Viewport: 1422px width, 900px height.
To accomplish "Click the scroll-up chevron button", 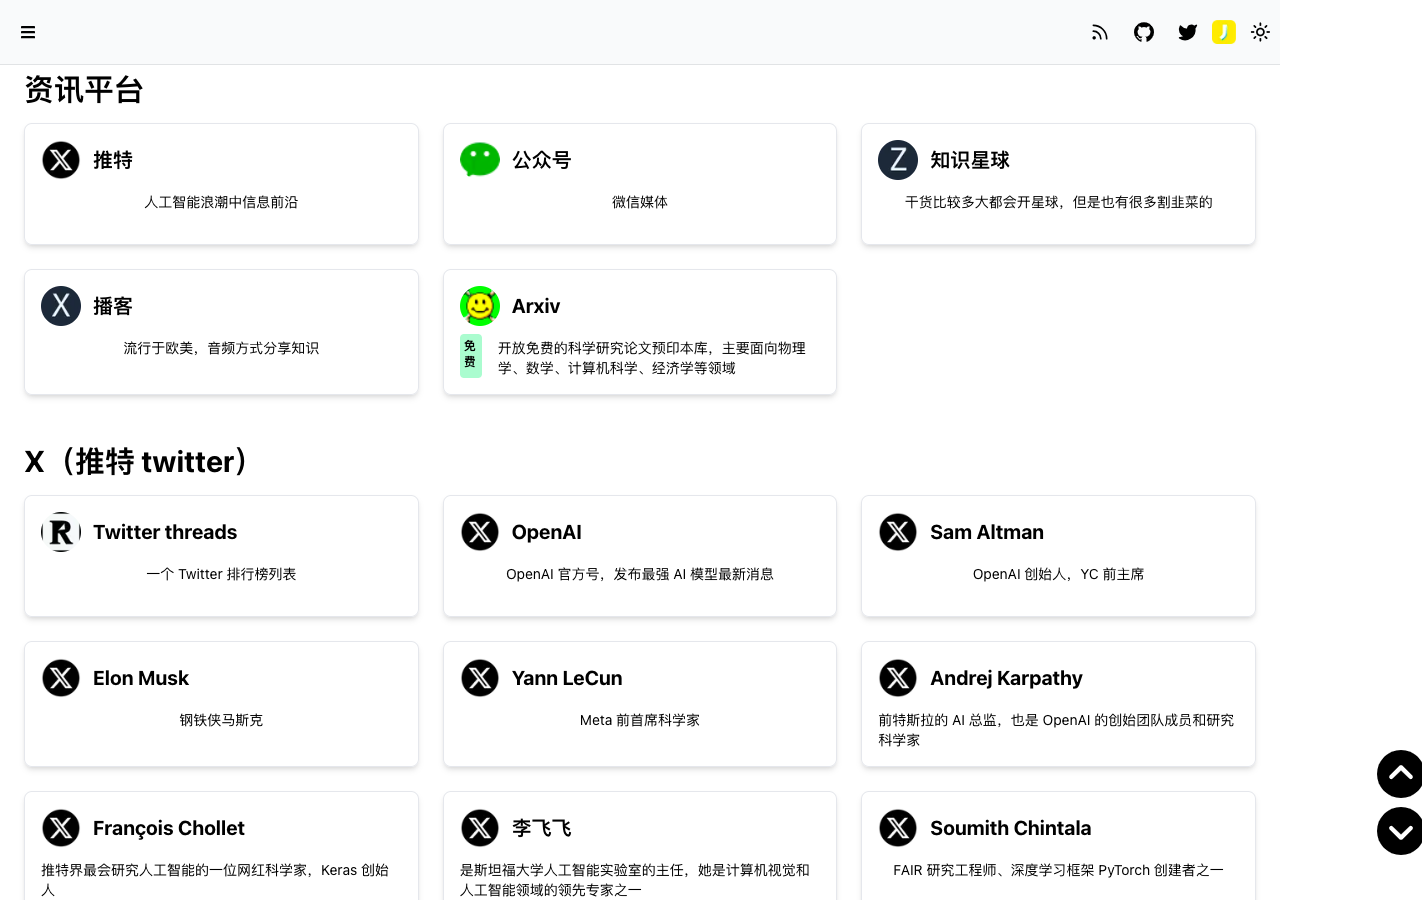I will pyautogui.click(x=1400, y=773).
